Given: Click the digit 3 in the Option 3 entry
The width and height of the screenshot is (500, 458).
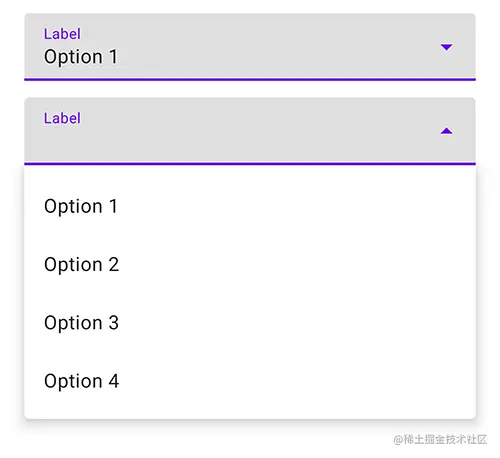Looking at the screenshot, I should coord(114,323).
